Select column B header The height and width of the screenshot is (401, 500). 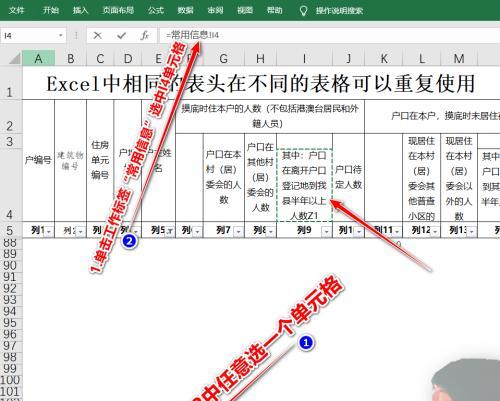71,59
